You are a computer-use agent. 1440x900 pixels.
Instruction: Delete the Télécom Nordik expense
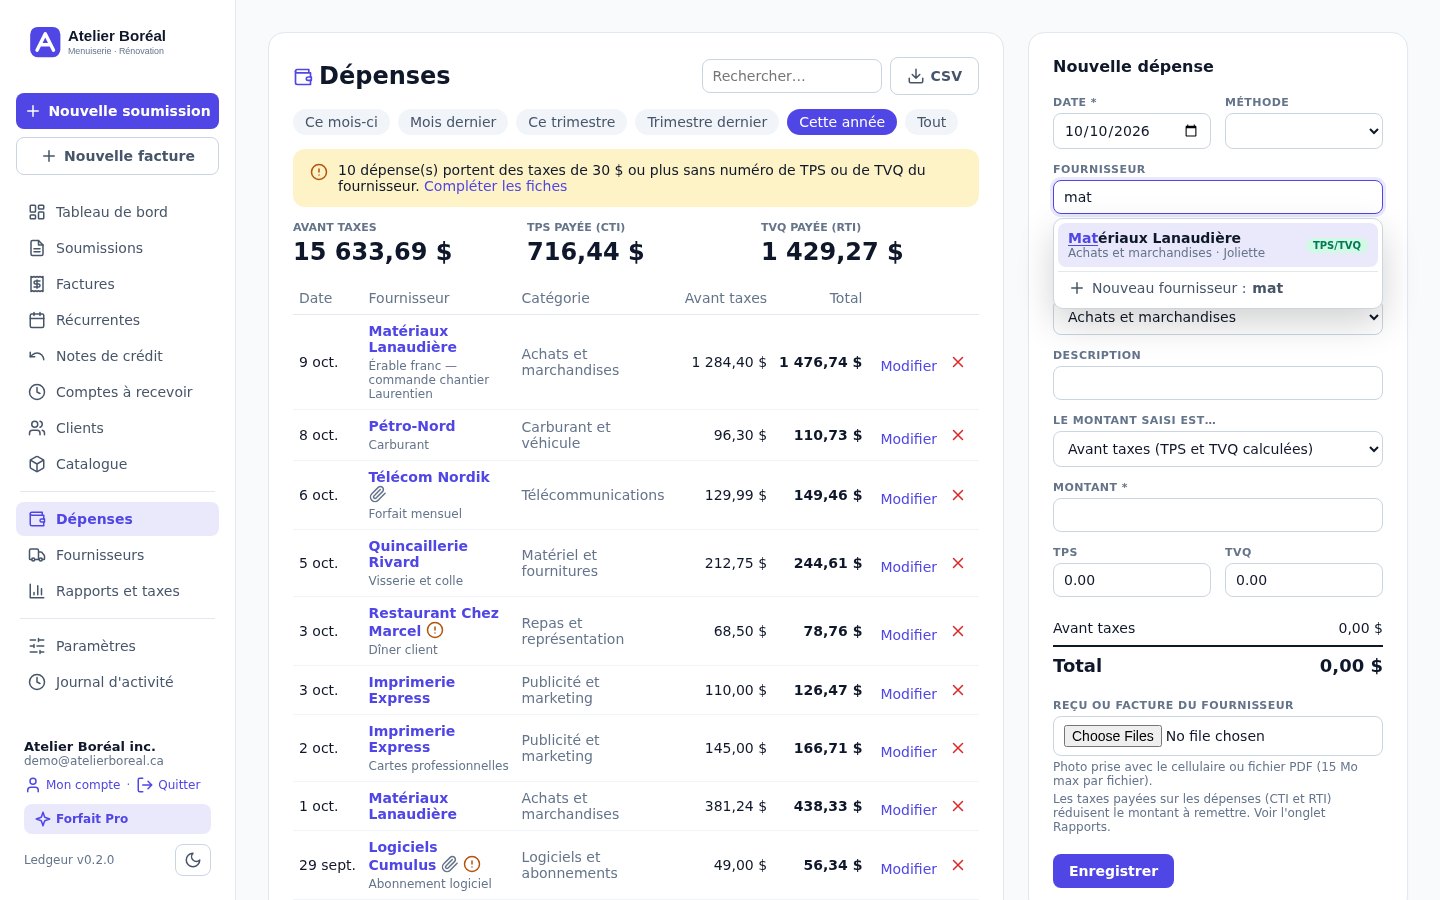pos(958,495)
